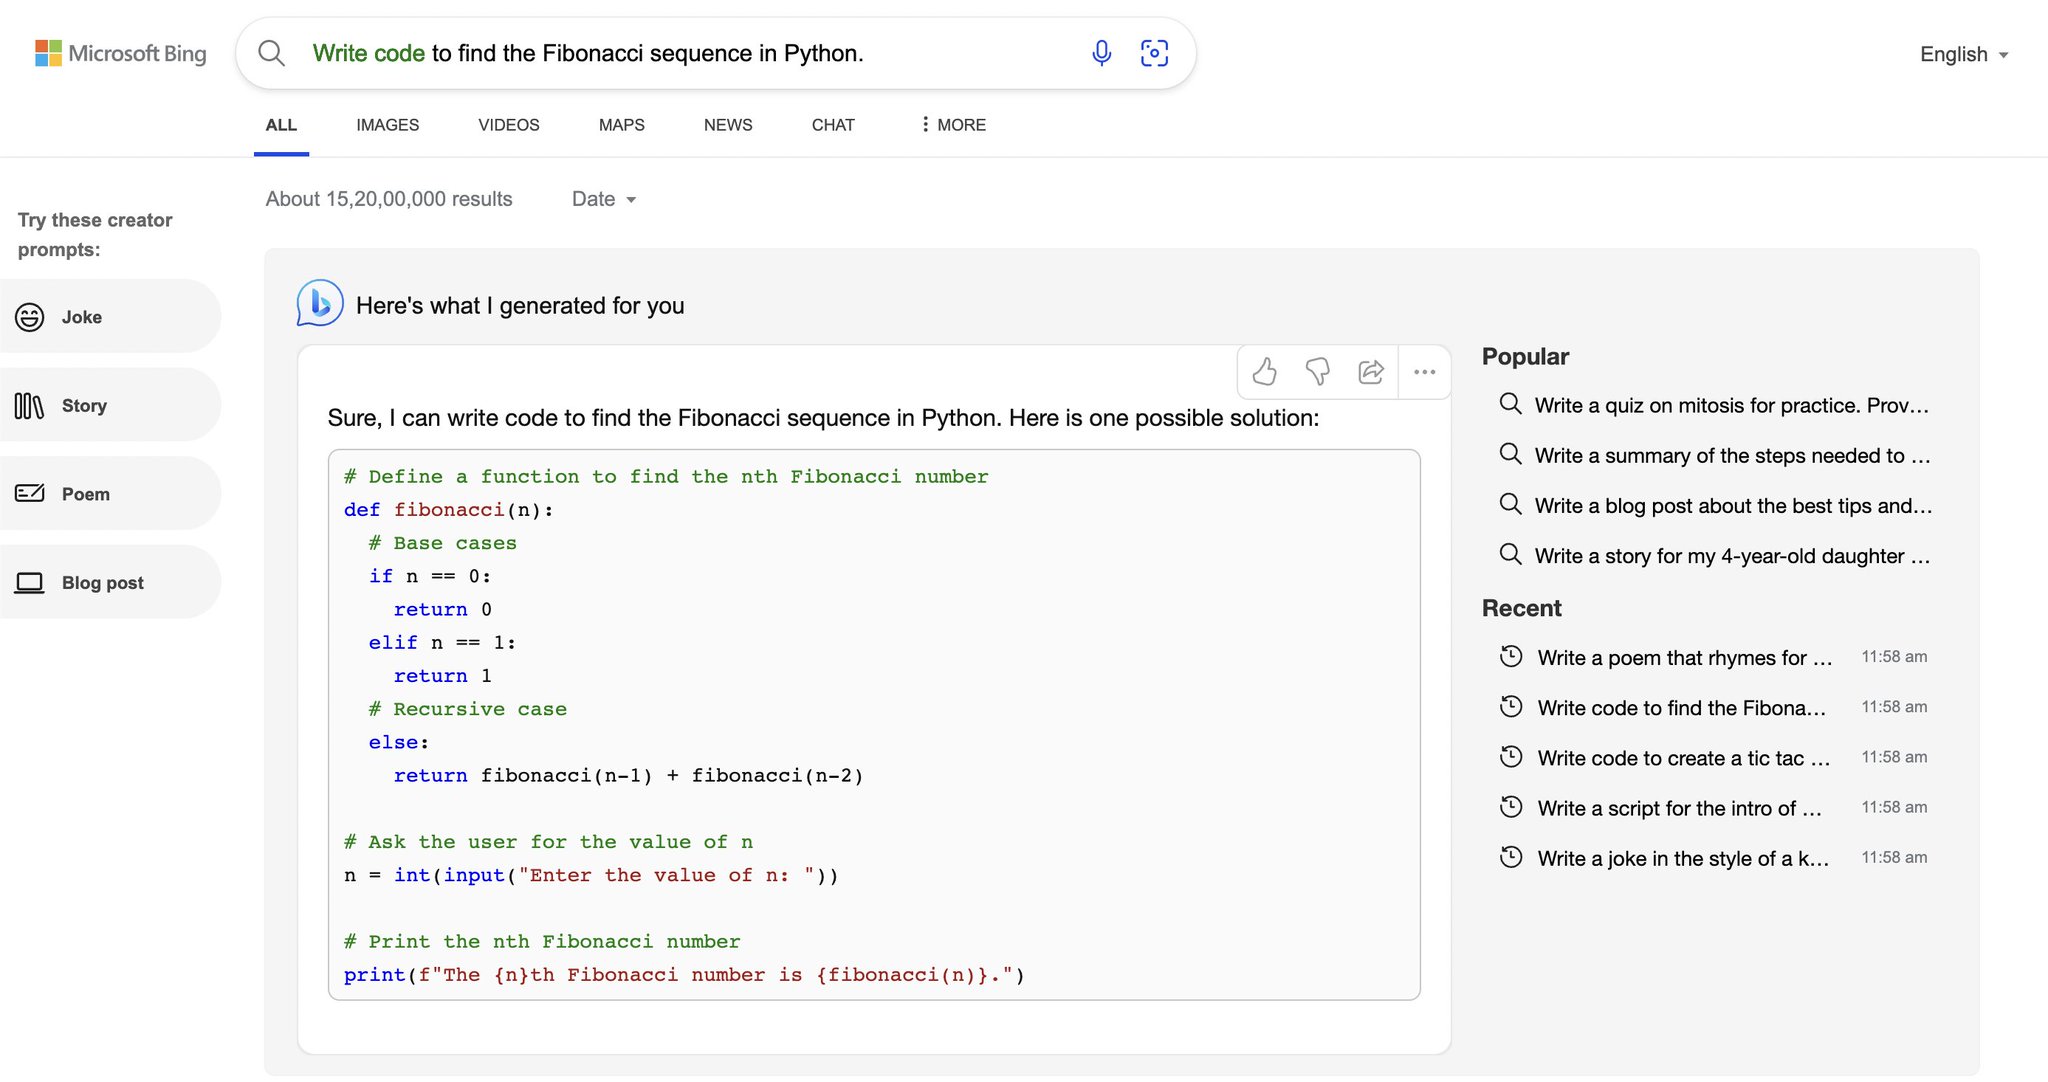Click the Bing chat logo beside generated heading
Image resolution: width=2048 pixels, height=1082 pixels.
pyautogui.click(x=320, y=303)
